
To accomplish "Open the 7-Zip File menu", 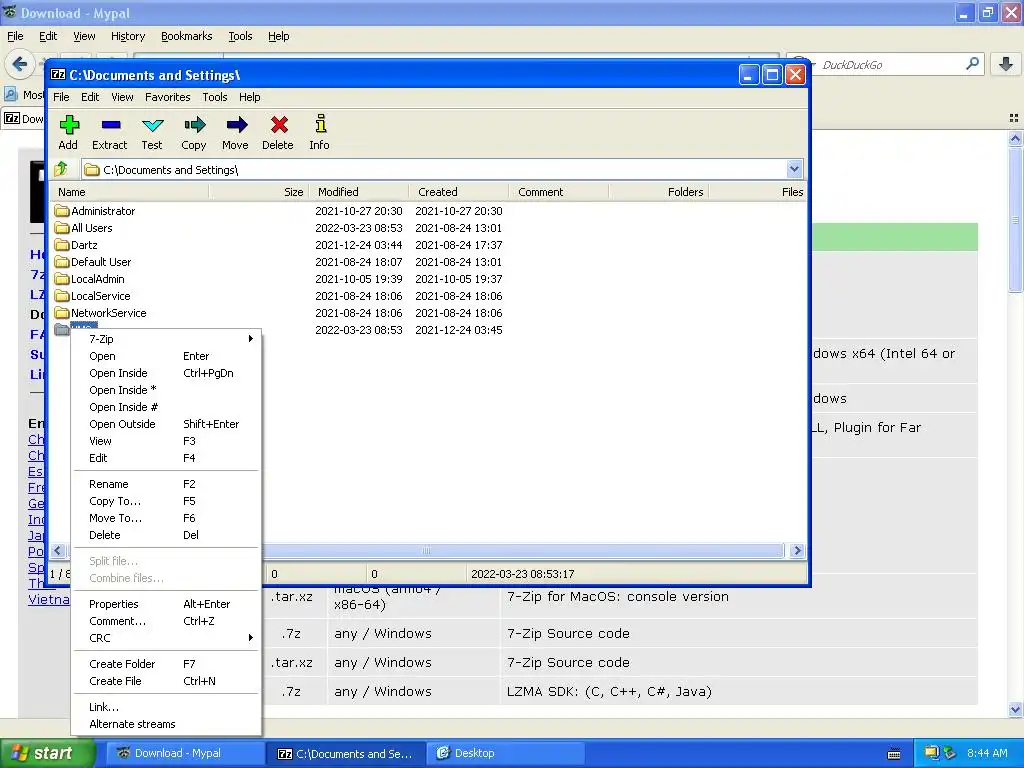I will (x=61, y=97).
